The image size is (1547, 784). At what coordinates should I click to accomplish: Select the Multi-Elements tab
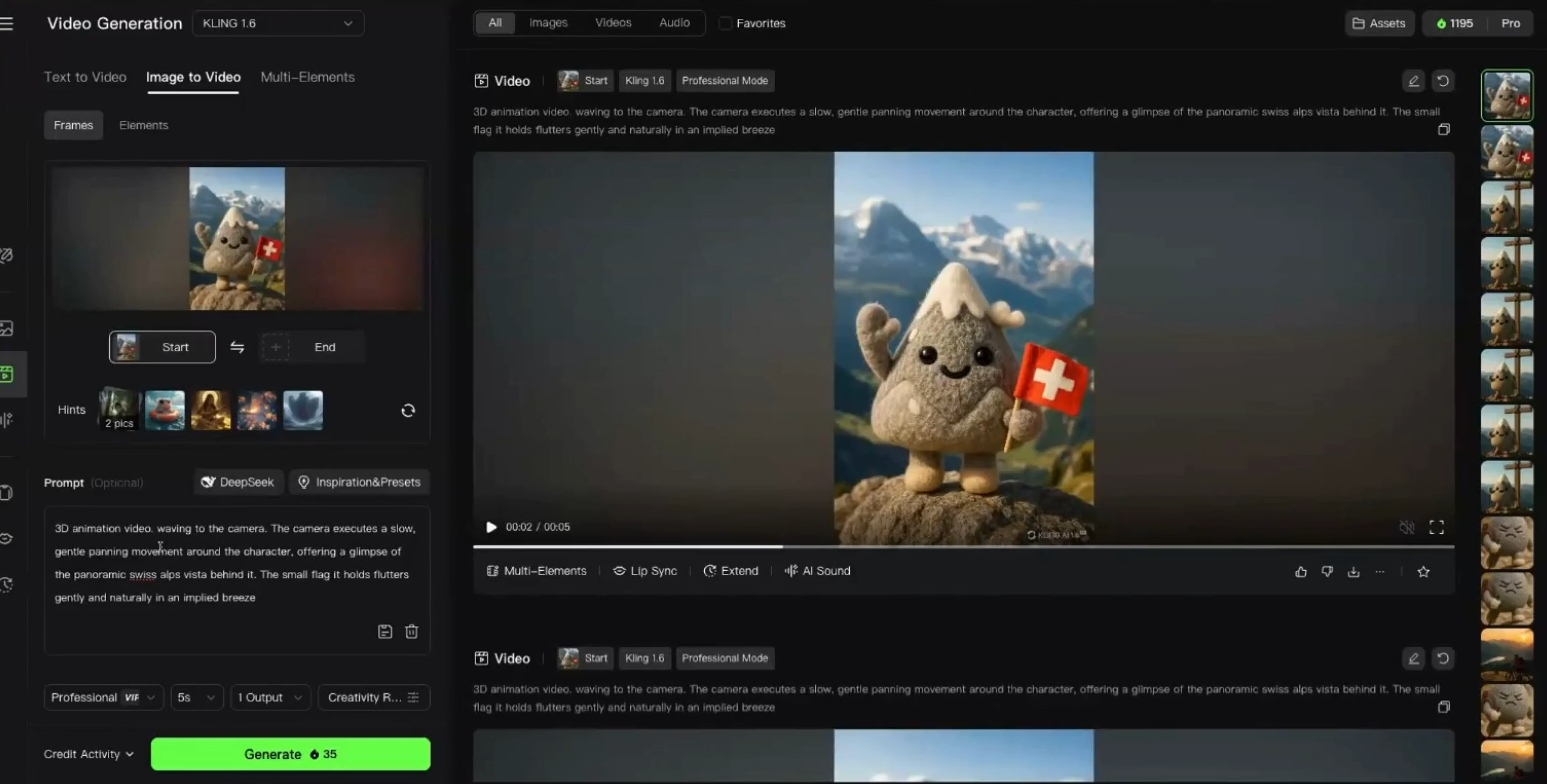[x=307, y=77]
